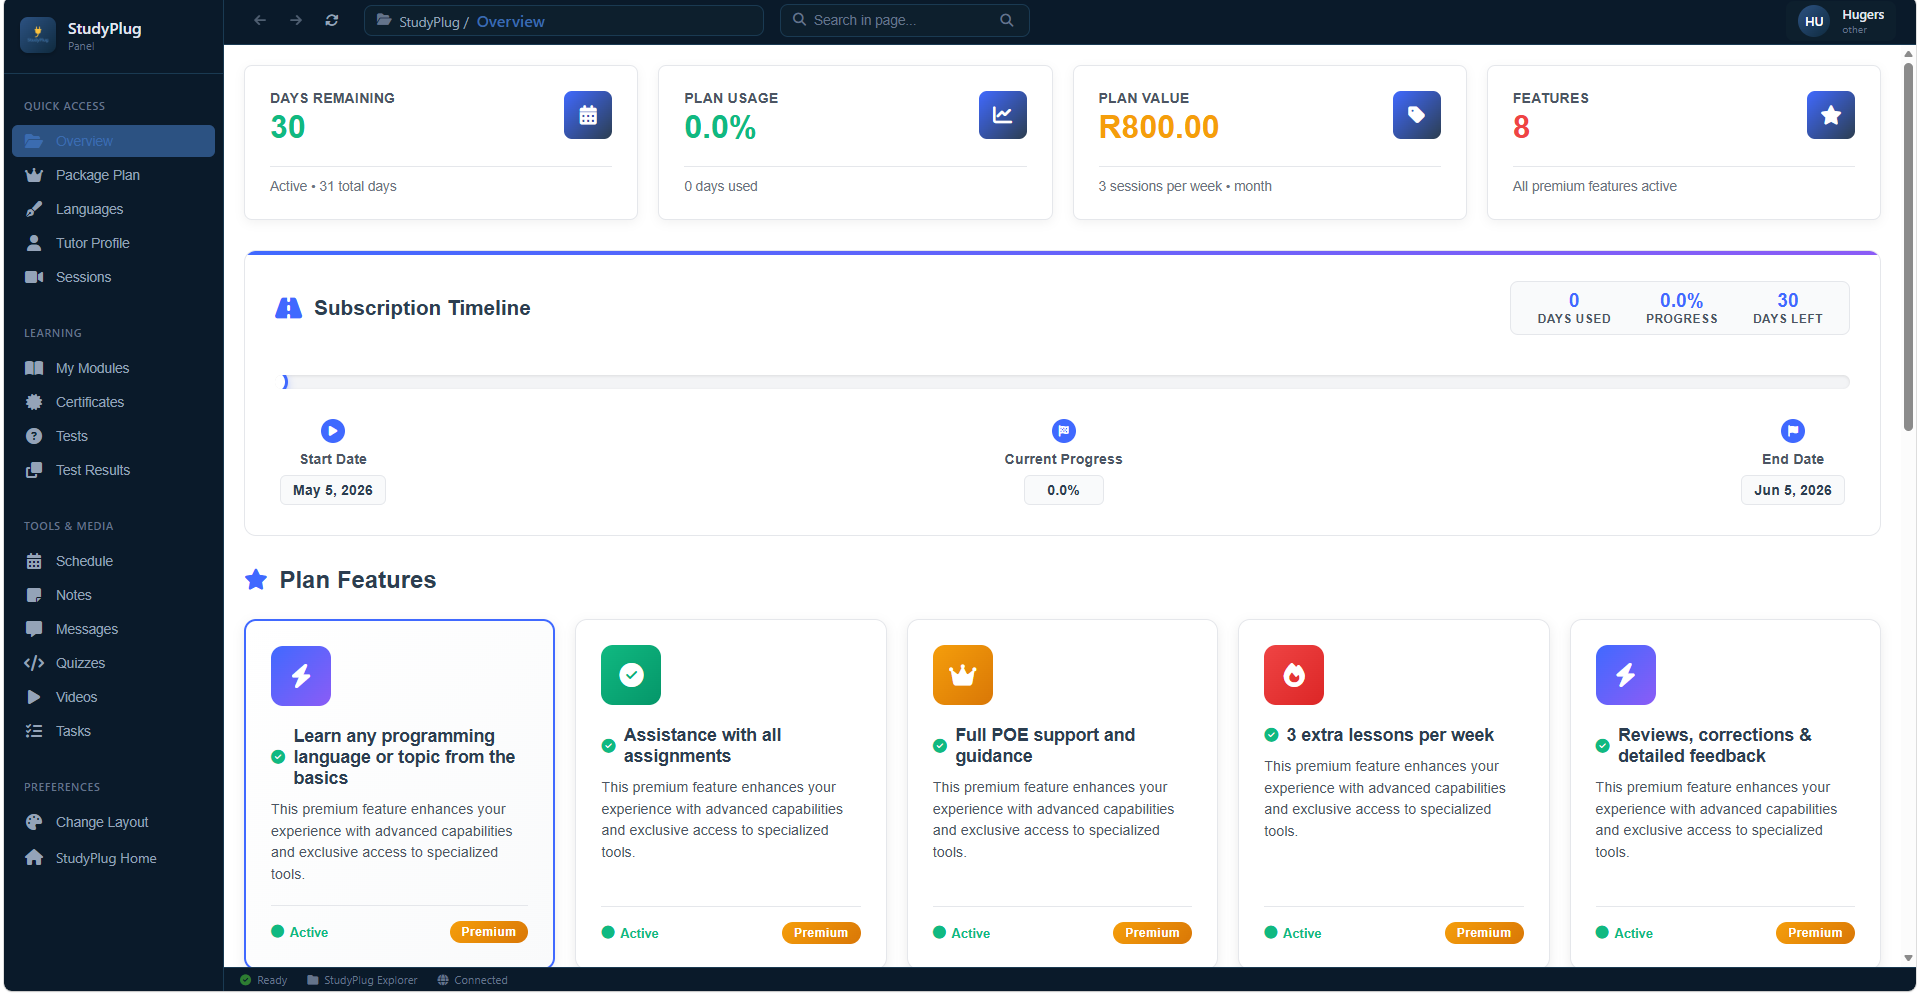Click lightning icon on Reviews, corrections card
Viewport: 1920px width, 995px height.
coord(1626,675)
